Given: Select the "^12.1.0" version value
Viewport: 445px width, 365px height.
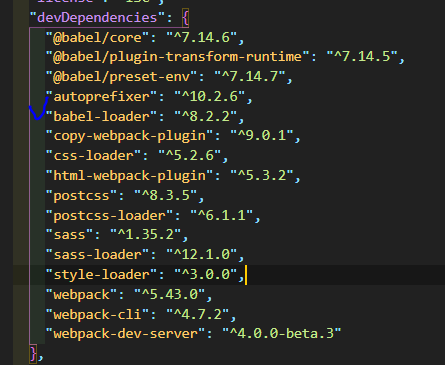Looking at the screenshot, I should tap(202, 255).
